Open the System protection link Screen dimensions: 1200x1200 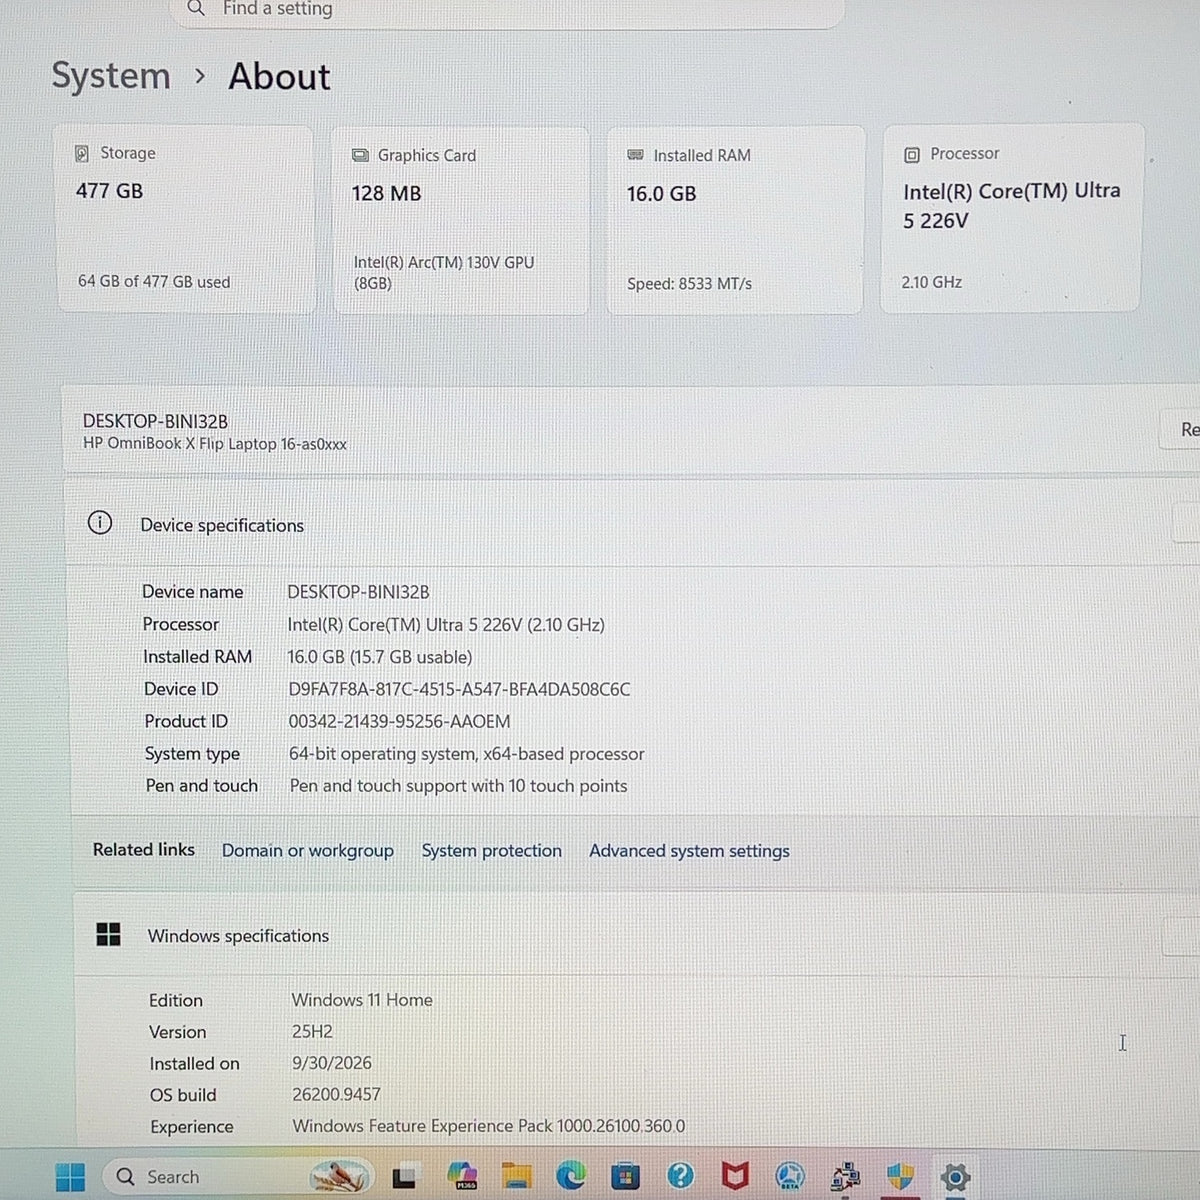pyautogui.click(x=491, y=851)
